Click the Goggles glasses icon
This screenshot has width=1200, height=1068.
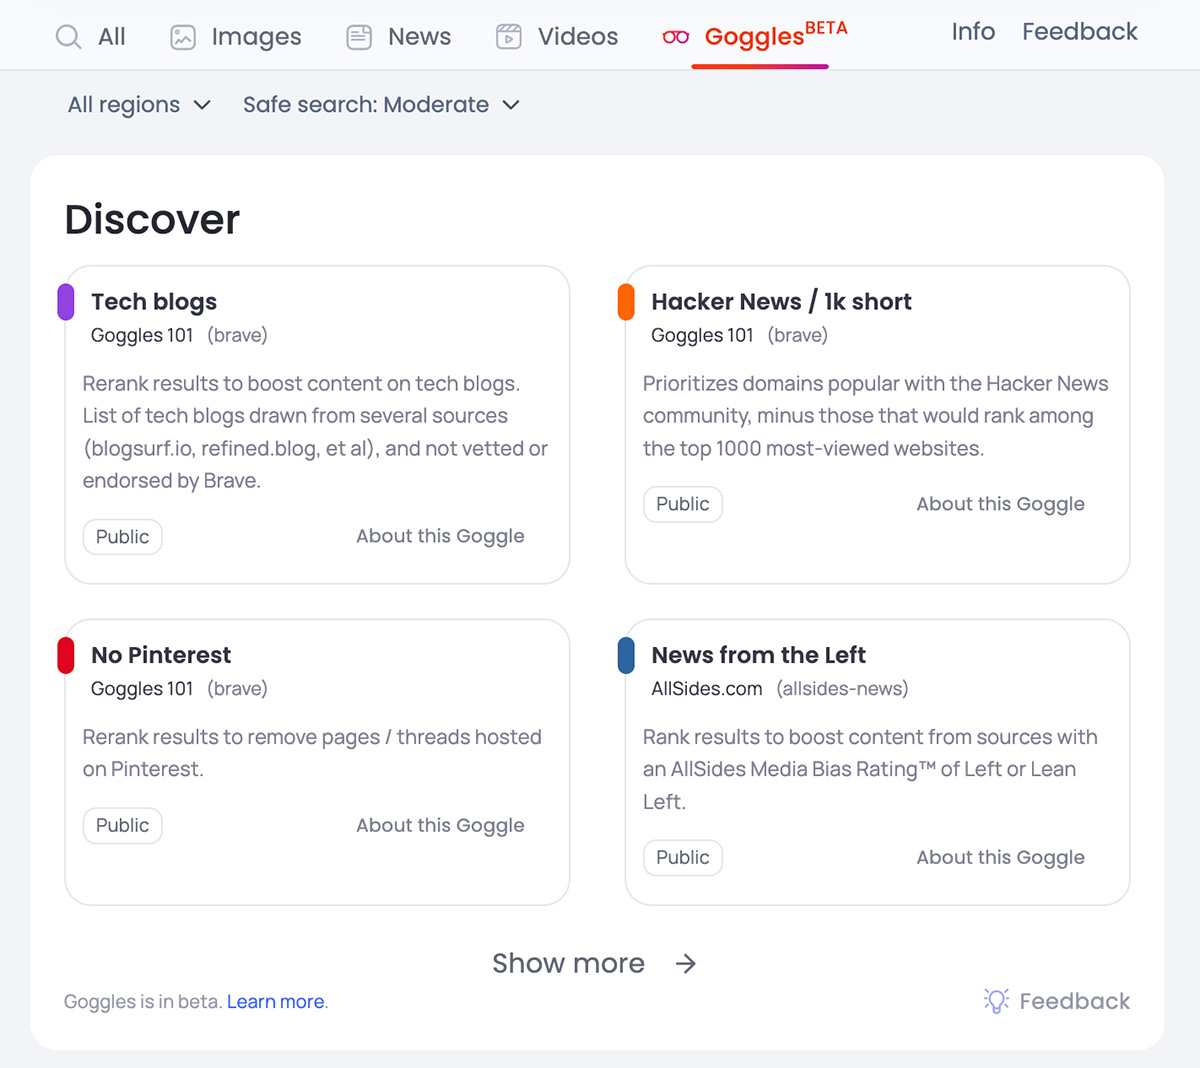point(676,37)
